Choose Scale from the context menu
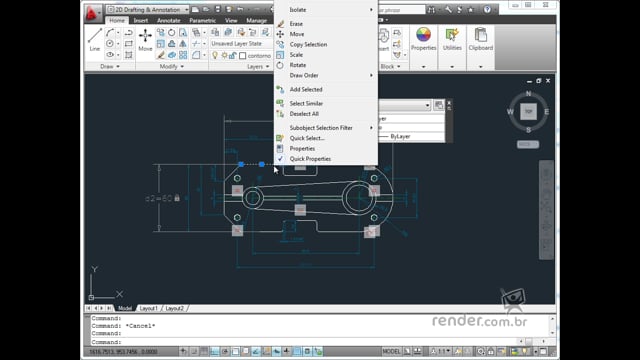Viewport: 640px width, 360px height. [325, 55]
